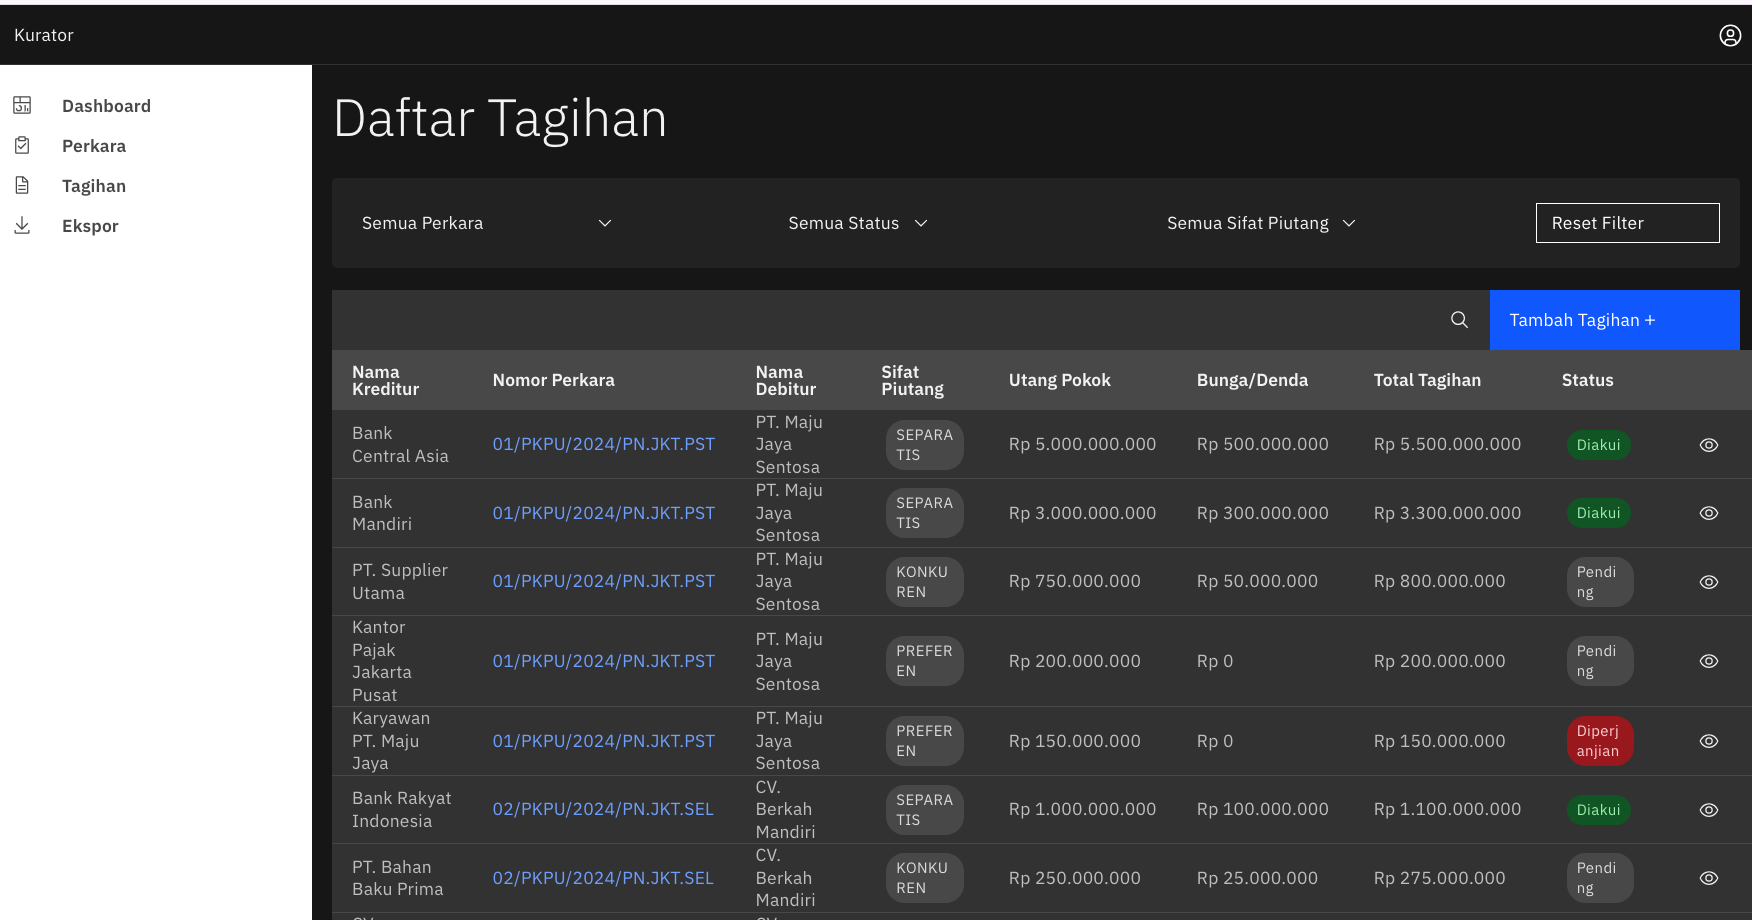Click the Tagihan document icon in the sidebar
This screenshot has width=1752, height=920.
pyautogui.click(x=22, y=185)
